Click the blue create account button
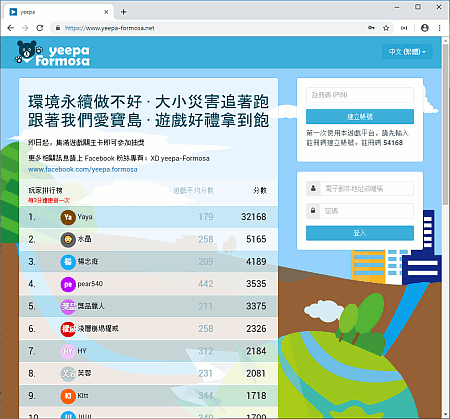 pos(360,117)
